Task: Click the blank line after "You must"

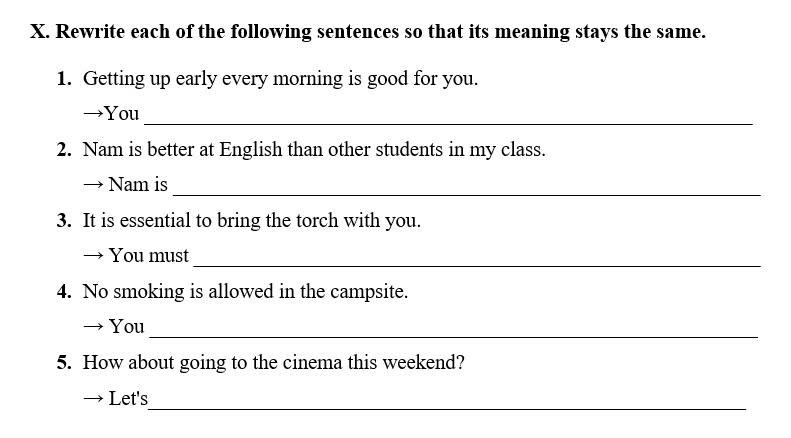Action: coord(476,259)
